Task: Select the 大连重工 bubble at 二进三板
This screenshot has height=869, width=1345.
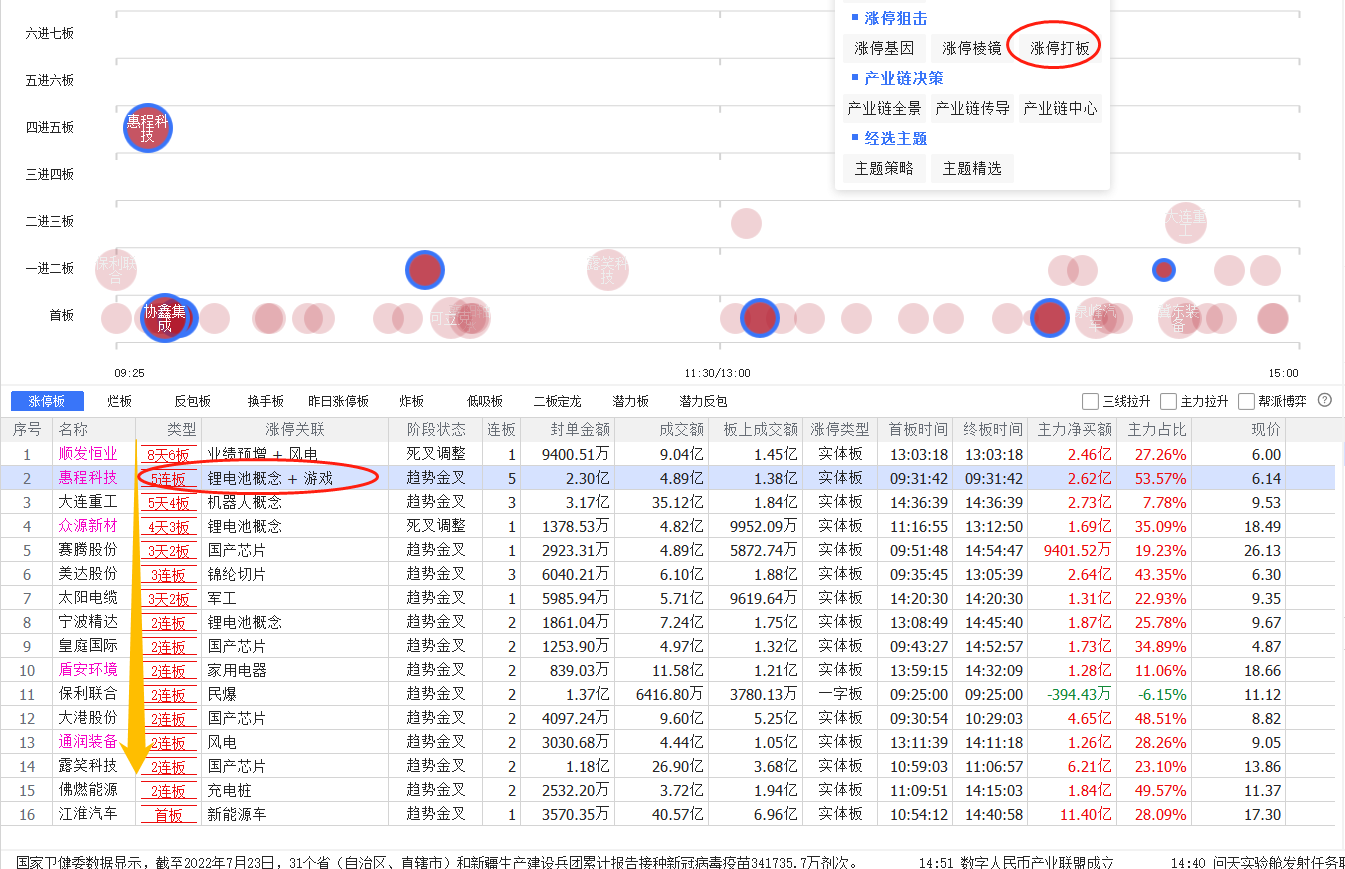Action: (x=1185, y=222)
